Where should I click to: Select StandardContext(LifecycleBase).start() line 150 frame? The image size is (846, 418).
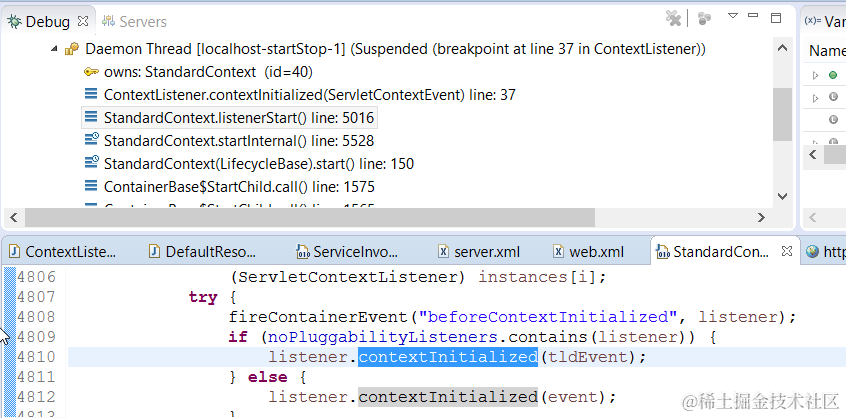click(259, 163)
